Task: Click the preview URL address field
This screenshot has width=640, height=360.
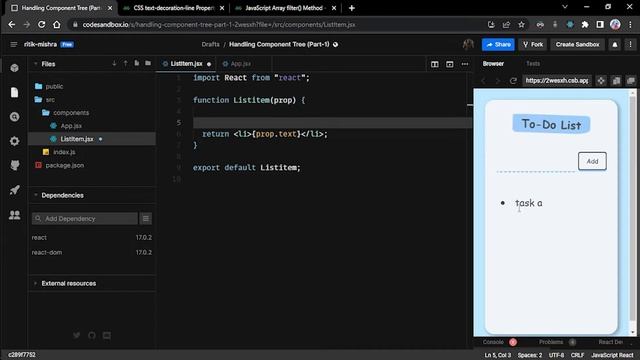Action: click(556, 80)
